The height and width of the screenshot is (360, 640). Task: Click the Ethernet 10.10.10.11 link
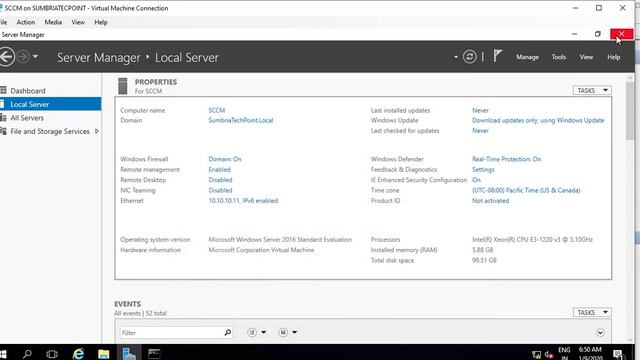(x=243, y=200)
